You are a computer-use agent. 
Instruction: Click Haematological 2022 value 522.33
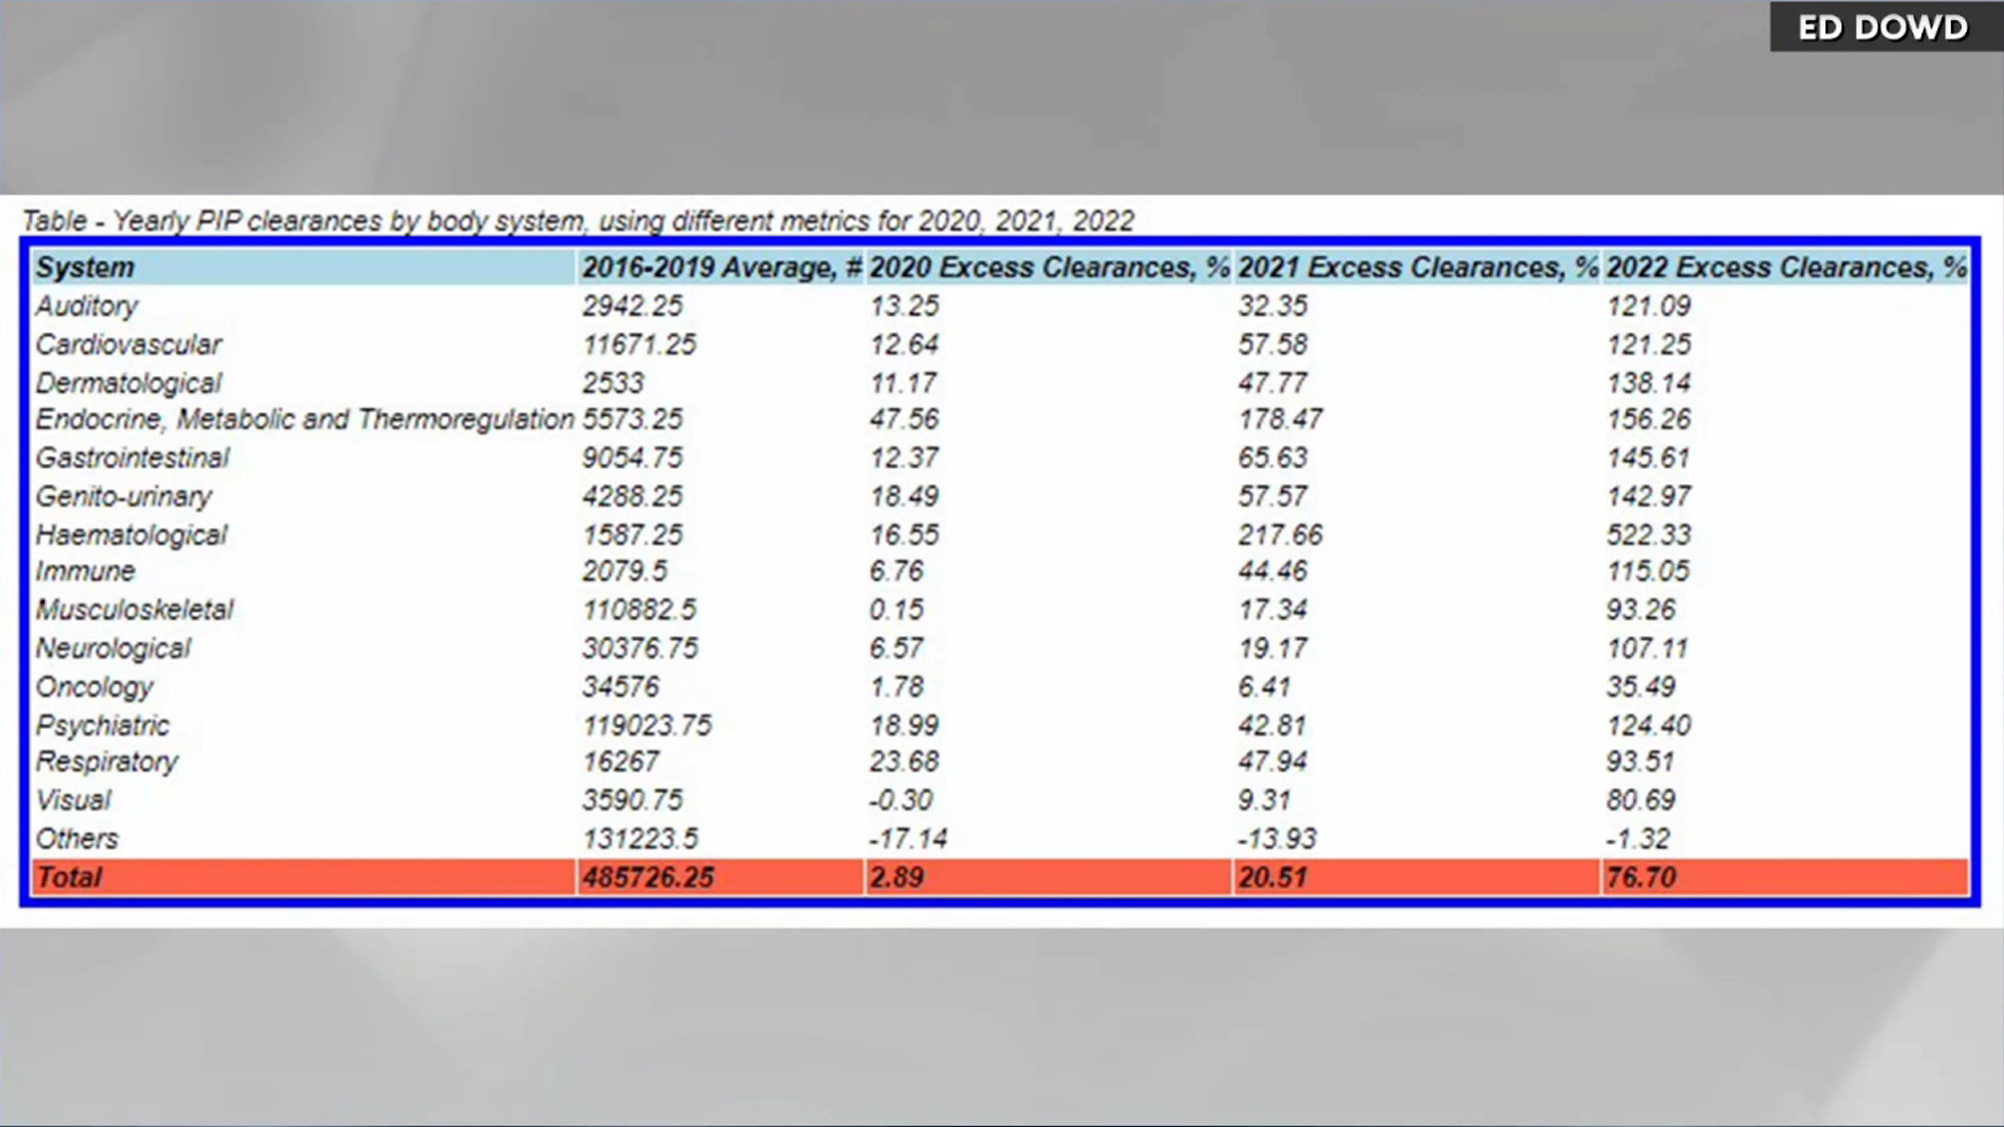point(1649,535)
